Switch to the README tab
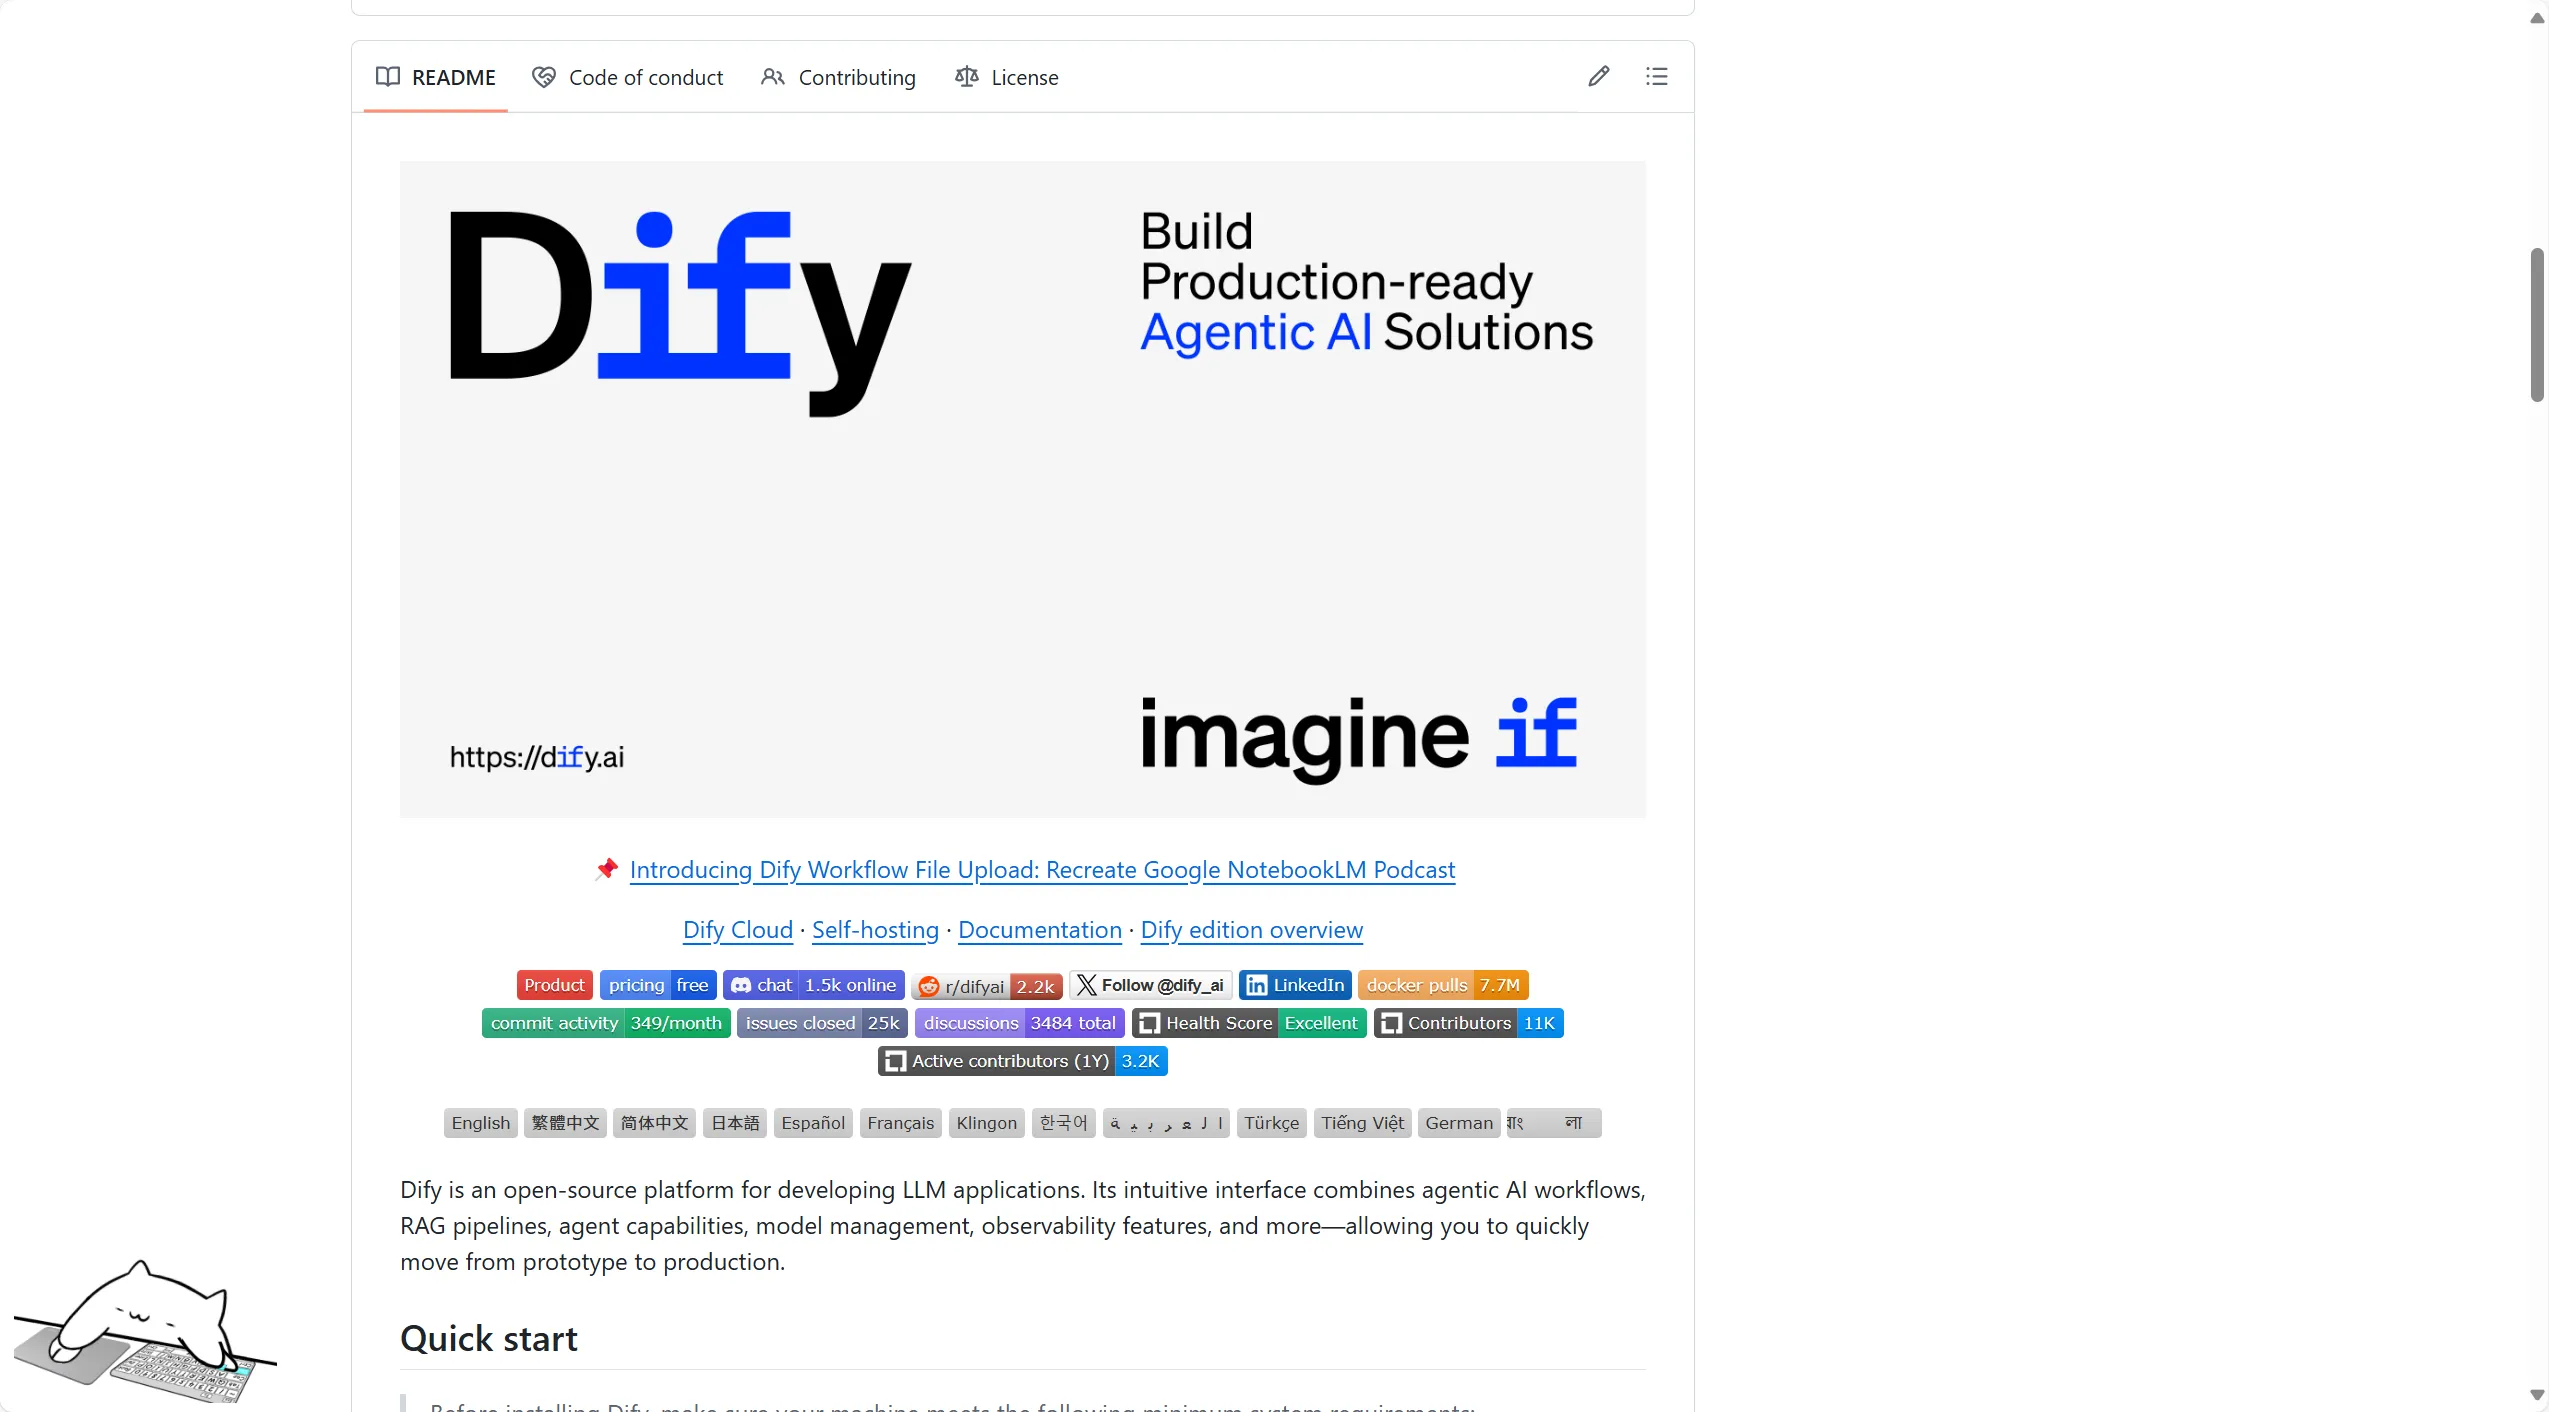Screen dimensions: 2549x1412 435,77
